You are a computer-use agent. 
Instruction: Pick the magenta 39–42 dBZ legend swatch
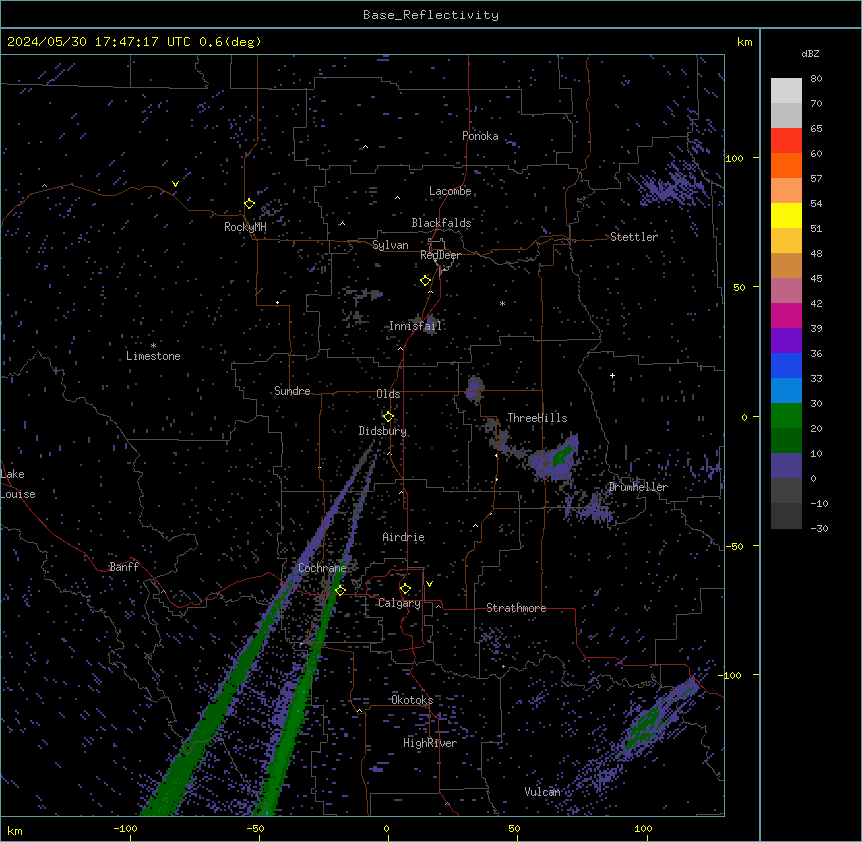pos(786,315)
